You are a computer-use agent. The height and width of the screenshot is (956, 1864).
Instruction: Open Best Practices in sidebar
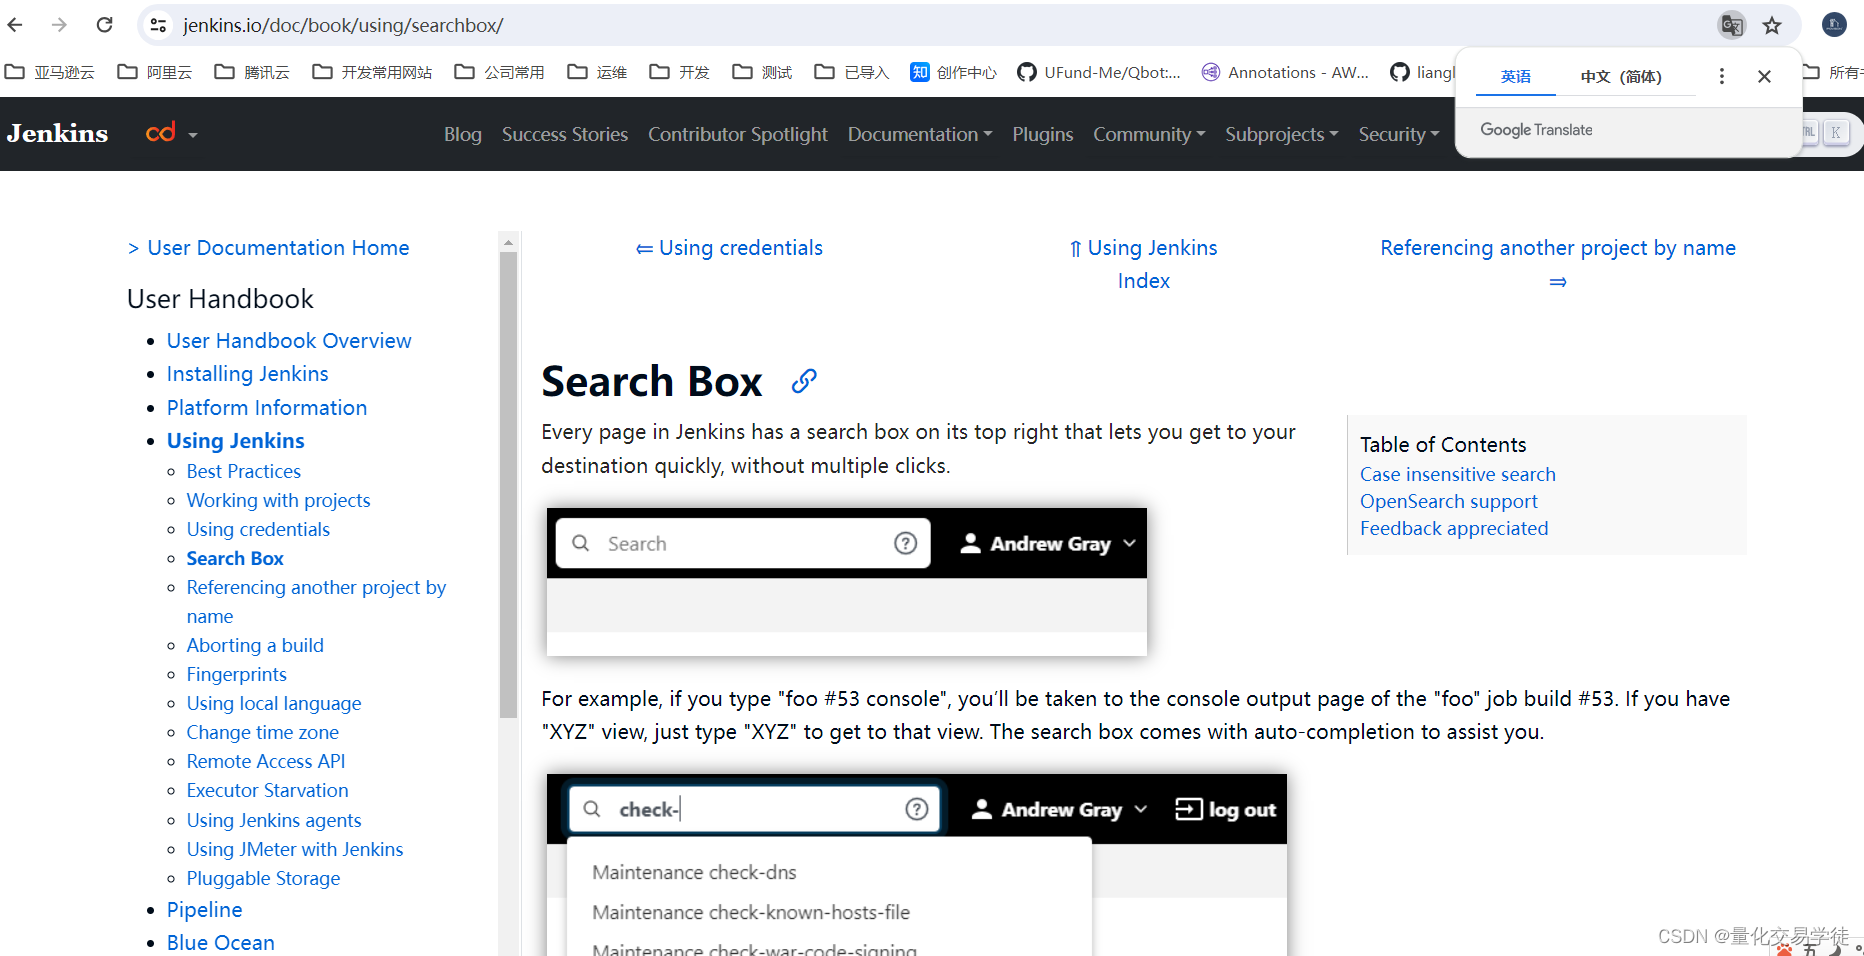(244, 471)
